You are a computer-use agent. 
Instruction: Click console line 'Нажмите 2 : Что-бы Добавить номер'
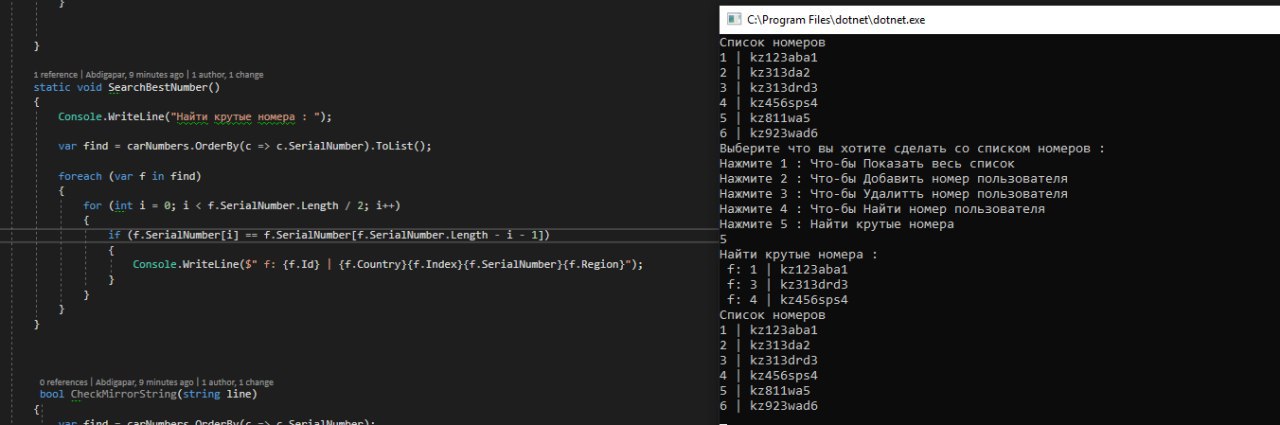point(893,179)
